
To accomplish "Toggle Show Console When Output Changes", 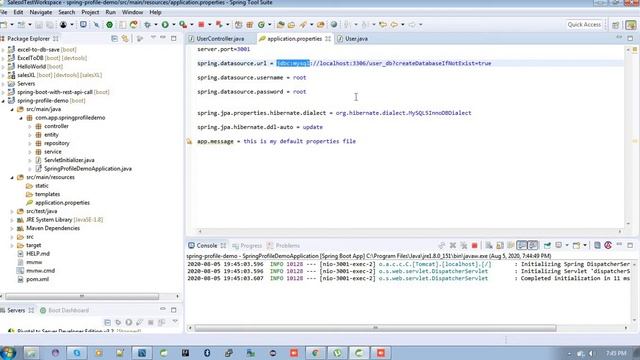I will coord(522,245).
